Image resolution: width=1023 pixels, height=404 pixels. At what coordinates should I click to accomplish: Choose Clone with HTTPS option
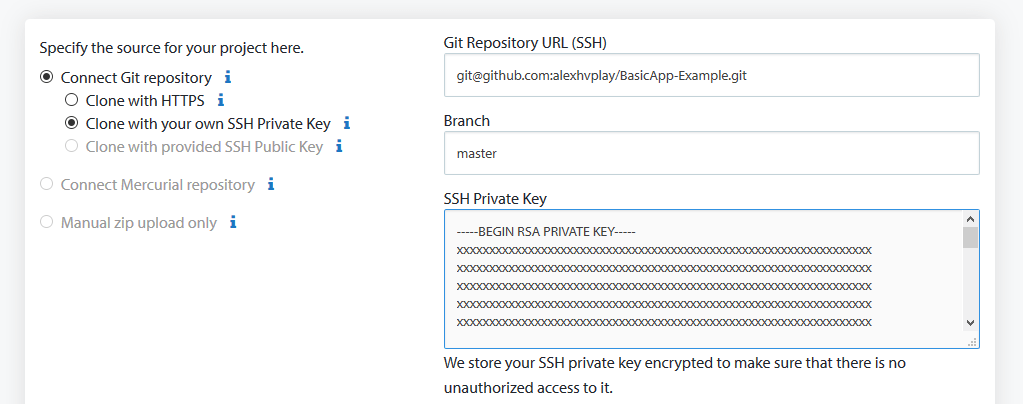click(72, 101)
